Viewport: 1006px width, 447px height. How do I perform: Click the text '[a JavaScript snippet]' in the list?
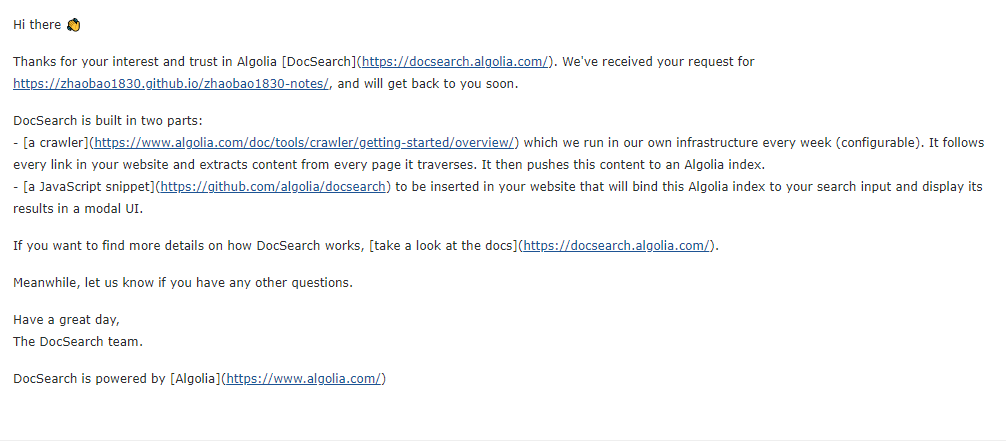89,187
